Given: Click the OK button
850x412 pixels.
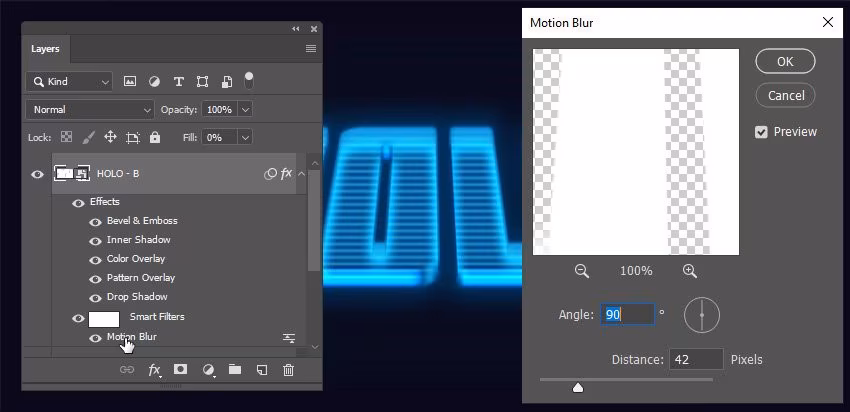Looking at the screenshot, I should coord(785,61).
